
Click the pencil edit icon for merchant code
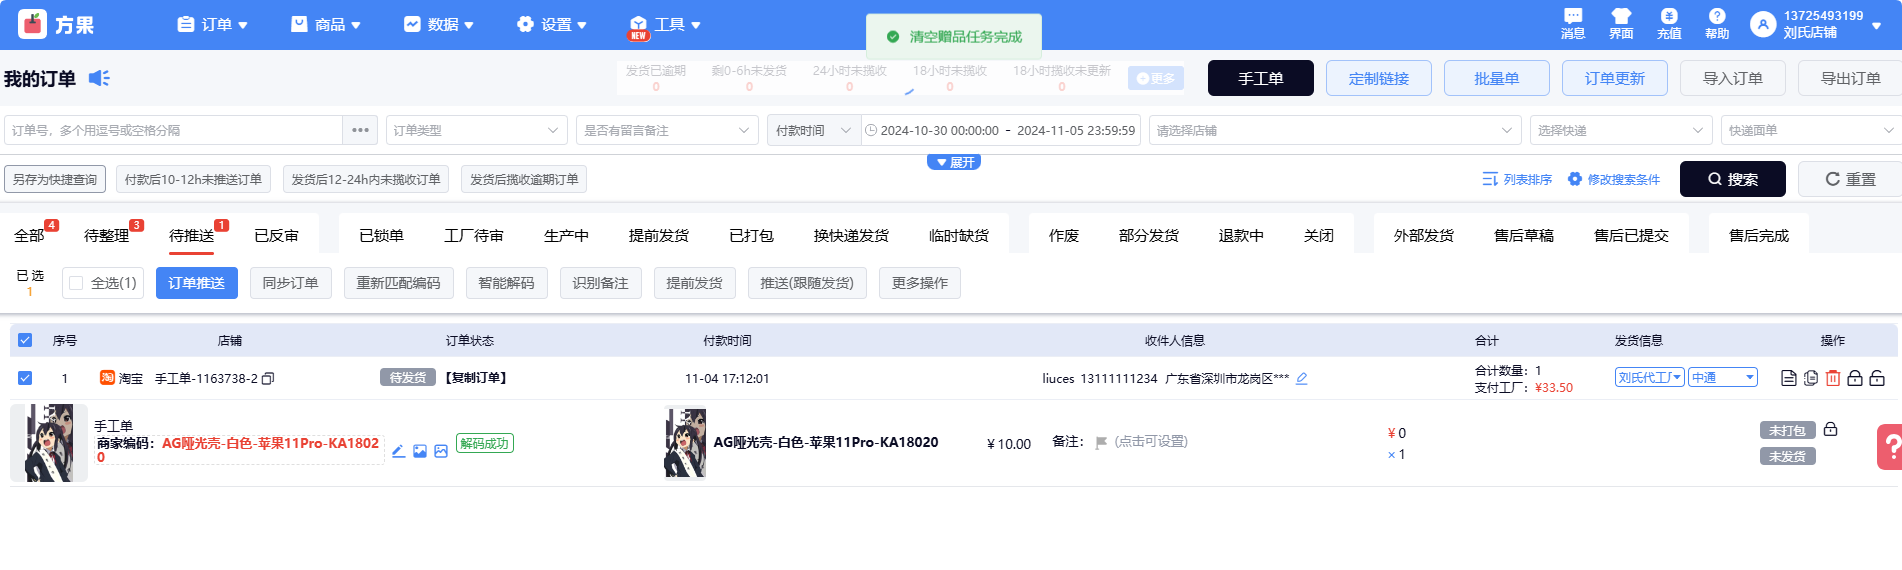click(398, 451)
